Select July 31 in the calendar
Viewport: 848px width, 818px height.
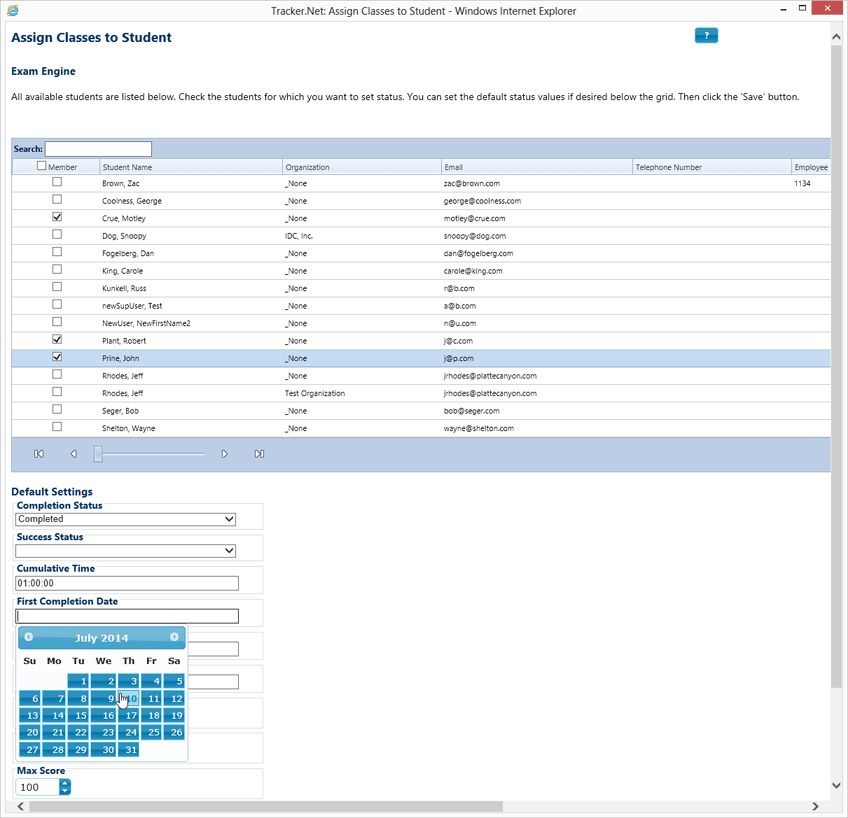(129, 749)
